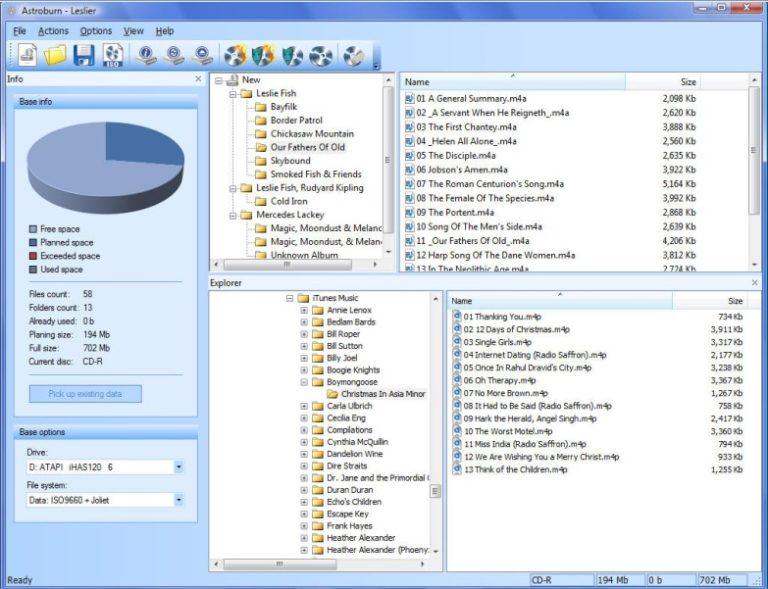Open the Drive dropdown showing ATAPI iHAS120

(178, 467)
